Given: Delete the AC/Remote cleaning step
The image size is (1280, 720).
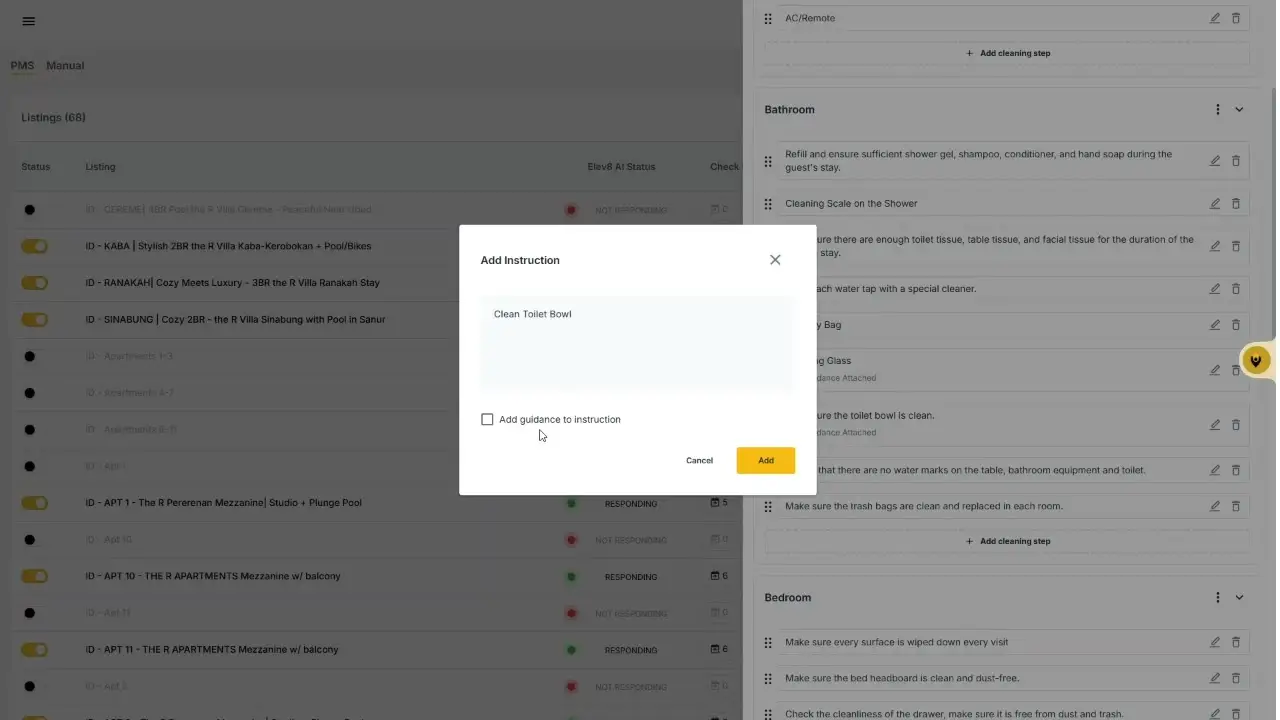Looking at the screenshot, I should click(1236, 18).
